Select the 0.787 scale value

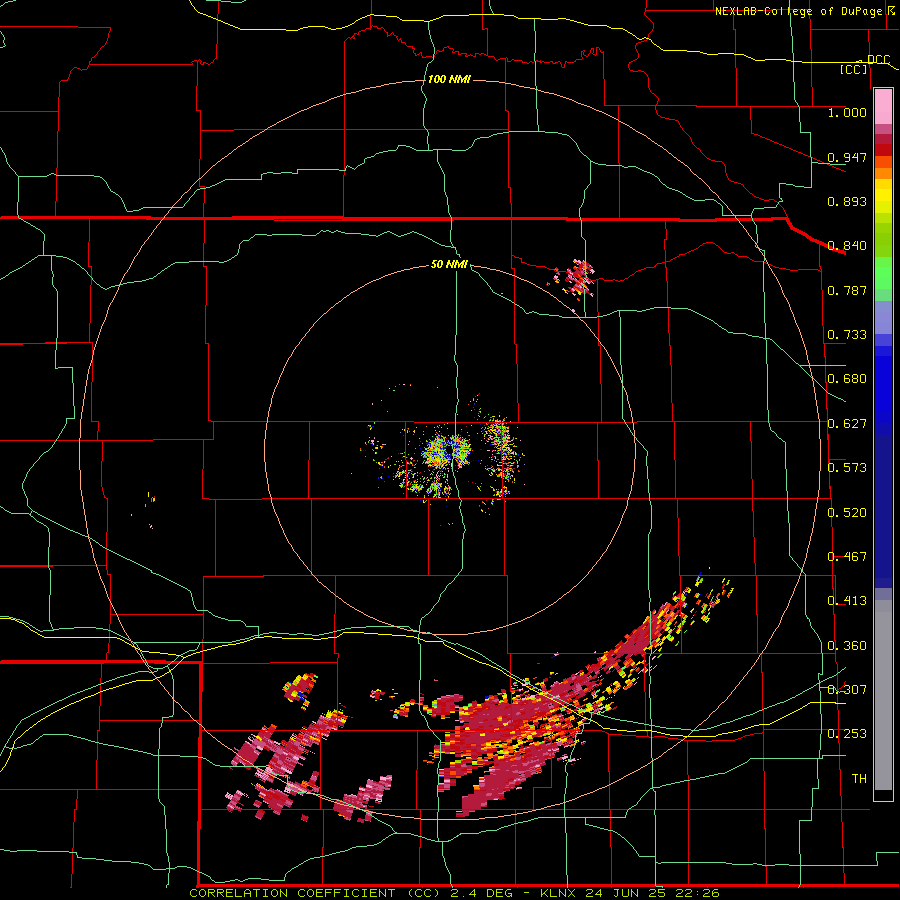847,290
